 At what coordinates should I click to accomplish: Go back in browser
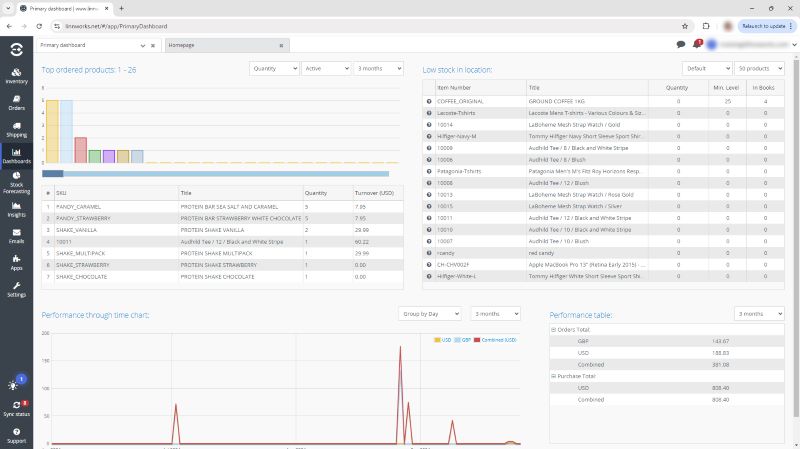9,26
